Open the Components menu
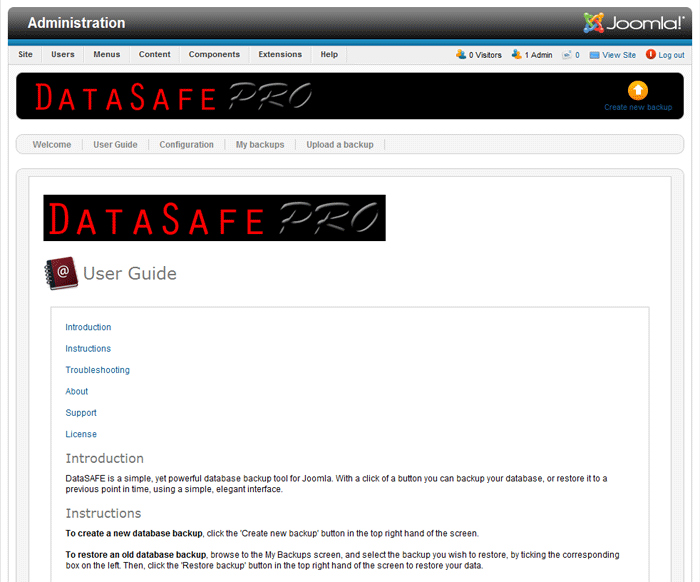 tap(214, 54)
